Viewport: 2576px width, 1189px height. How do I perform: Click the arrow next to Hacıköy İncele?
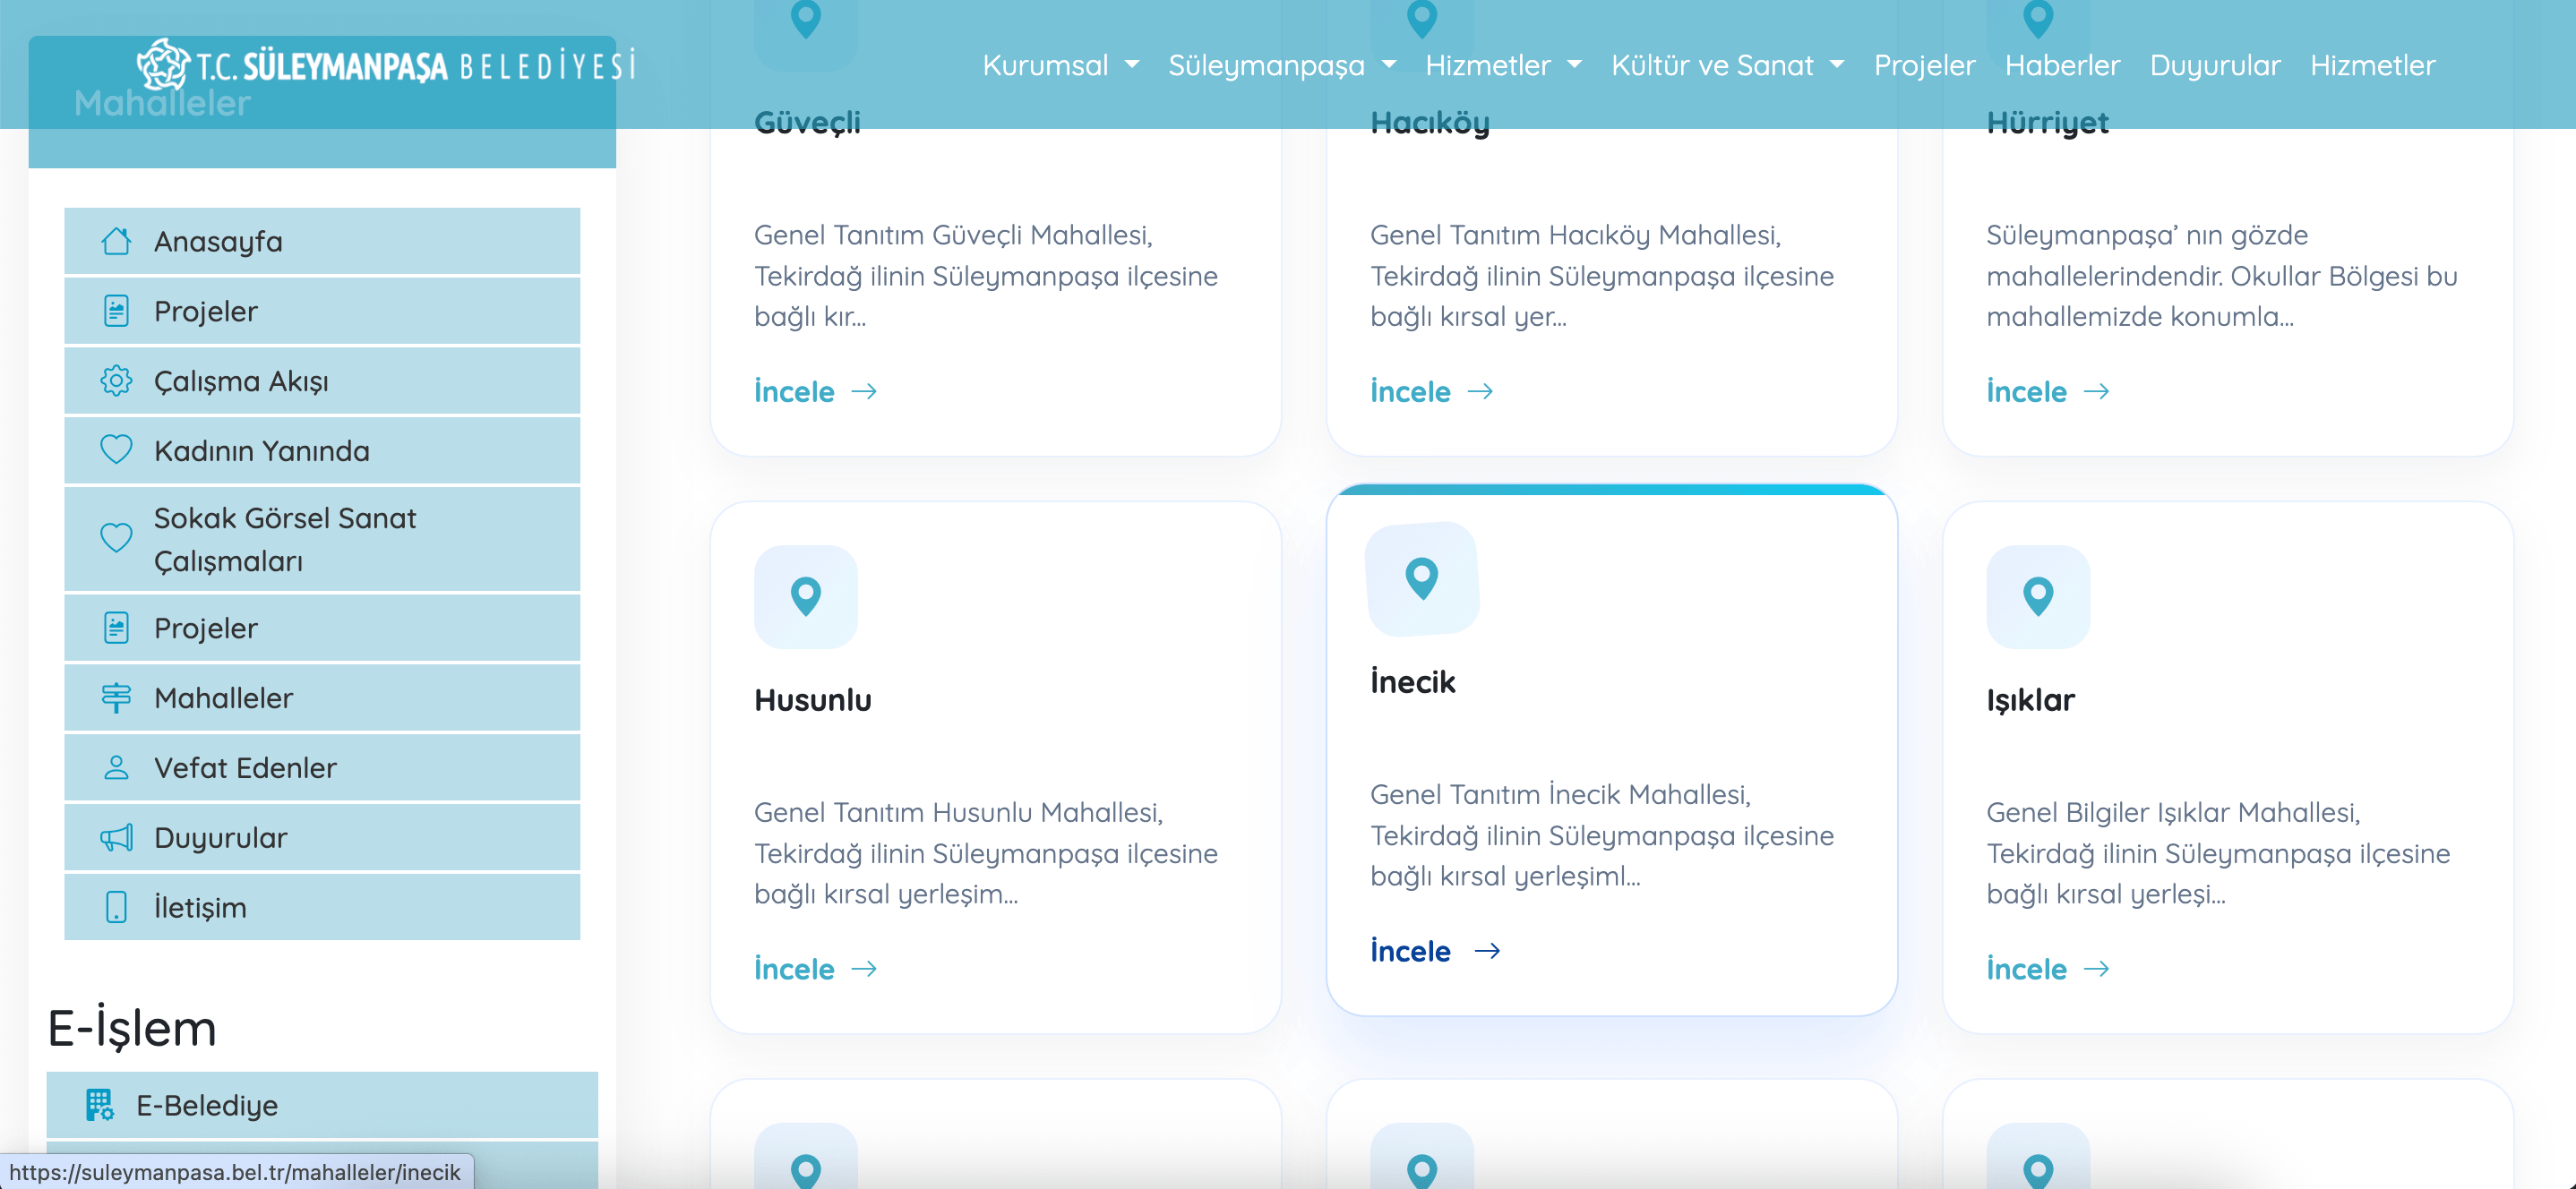[1480, 391]
